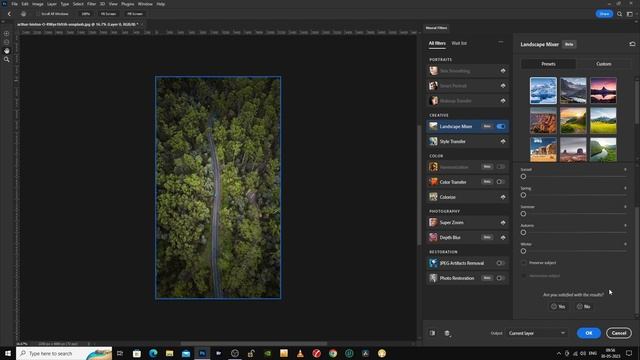640x360 pixels.
Task: Open Google Chrome from the taskbar
Action: click(333, 353)
